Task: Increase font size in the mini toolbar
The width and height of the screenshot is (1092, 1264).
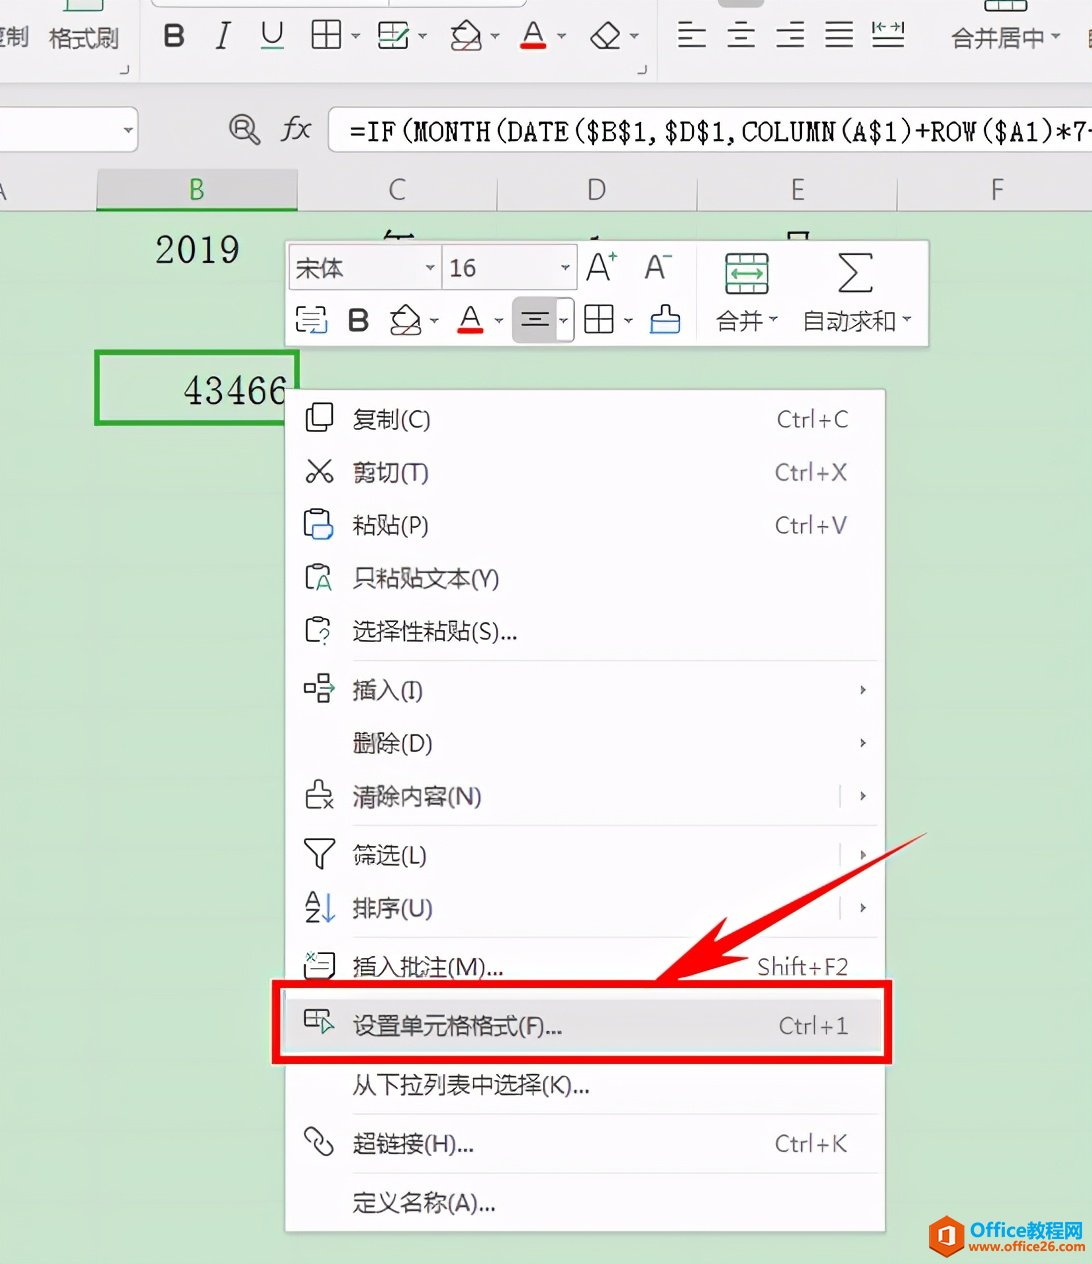Action: point(601,267)
